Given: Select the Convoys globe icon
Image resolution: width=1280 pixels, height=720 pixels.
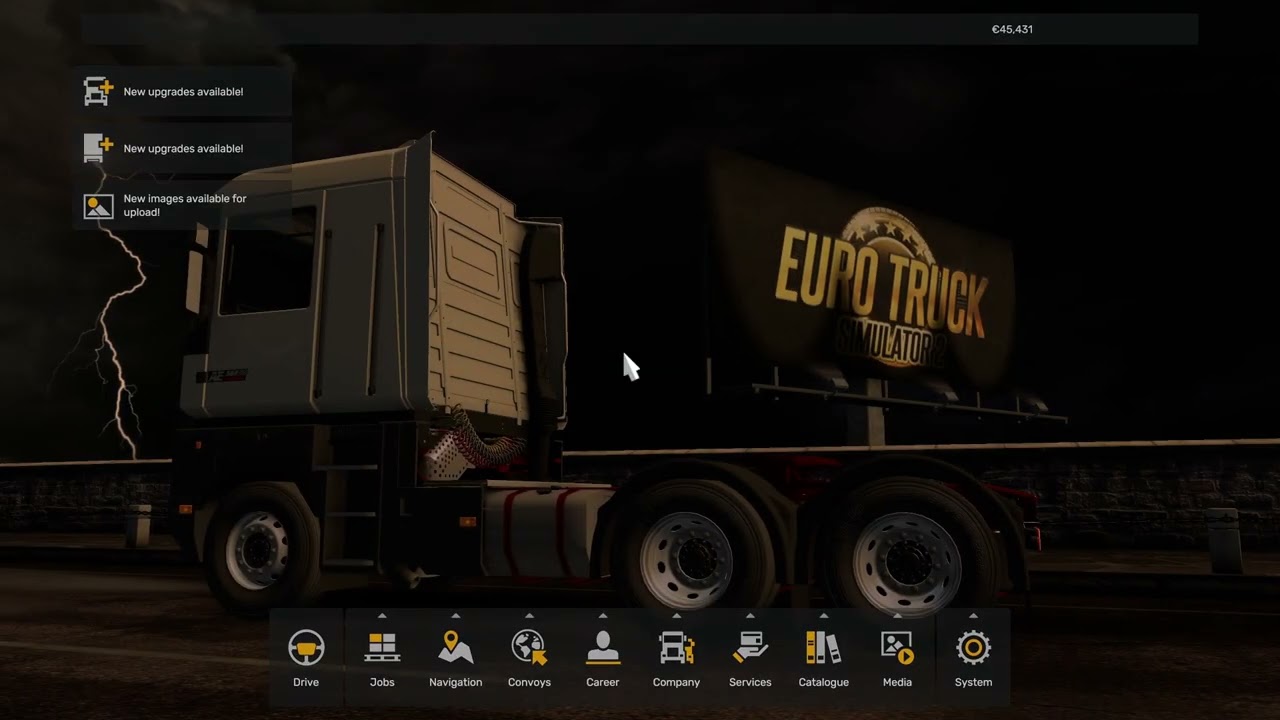Looking at the screenshot, I should pyautogui.click(x=529, y=648).
